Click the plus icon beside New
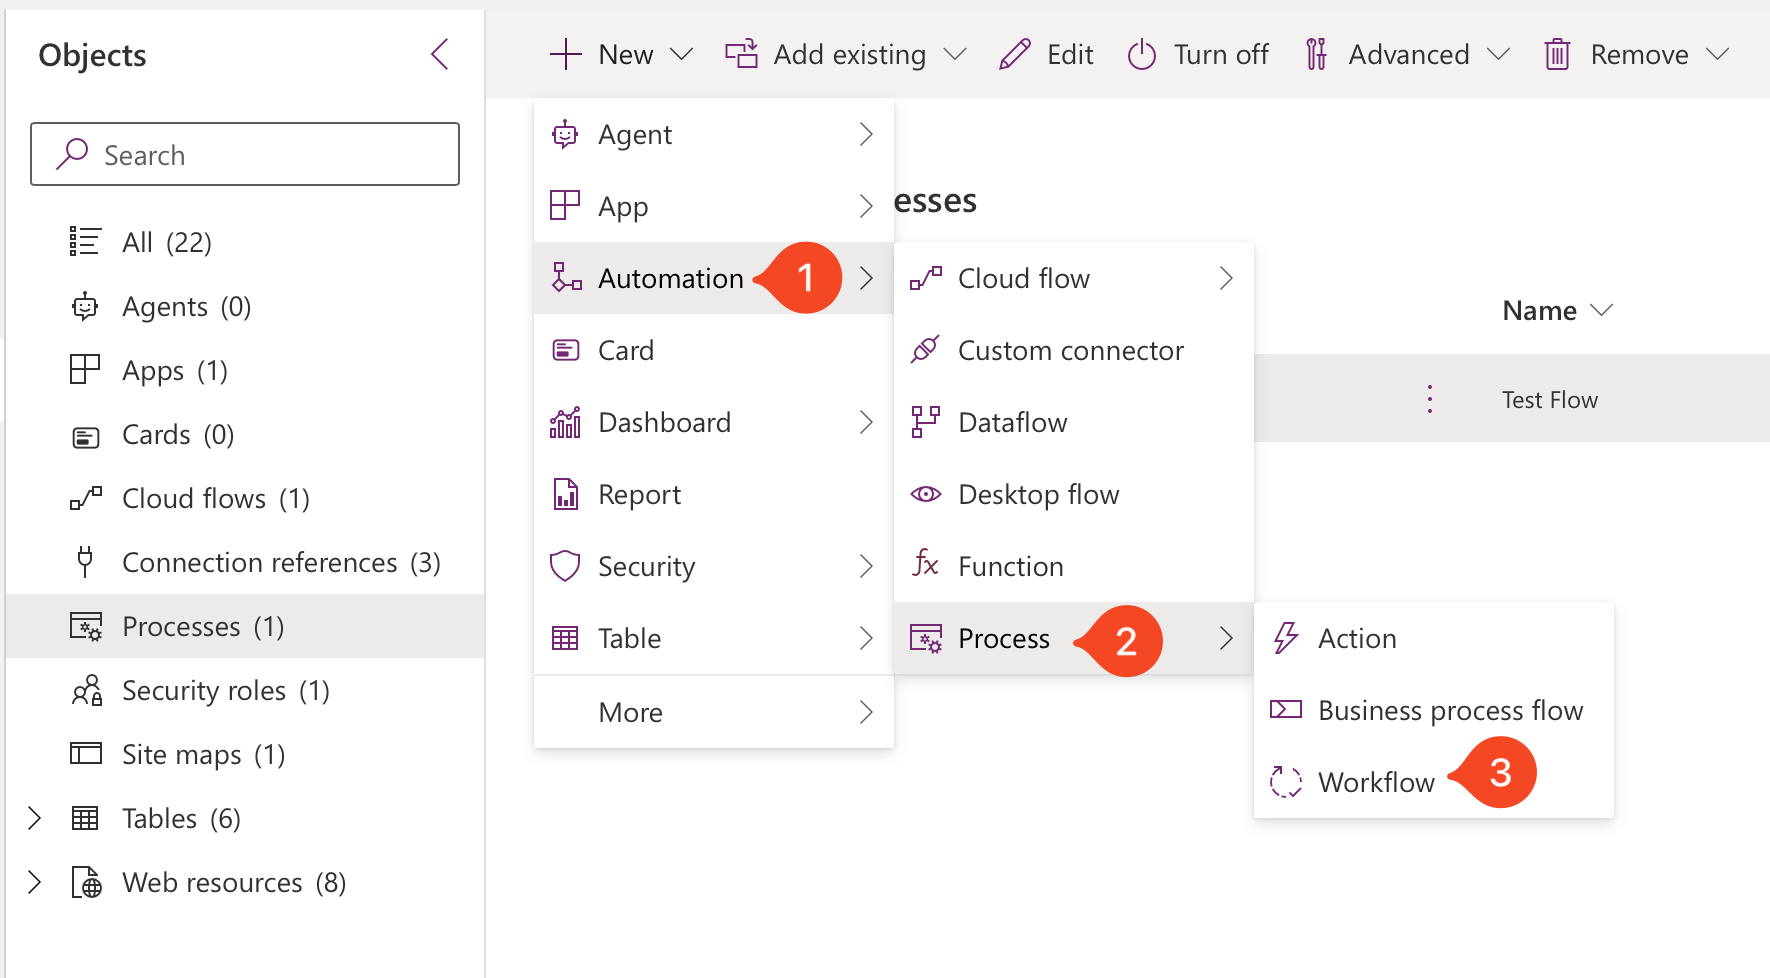Screen dimensions: 1770x978 point(565,54)
